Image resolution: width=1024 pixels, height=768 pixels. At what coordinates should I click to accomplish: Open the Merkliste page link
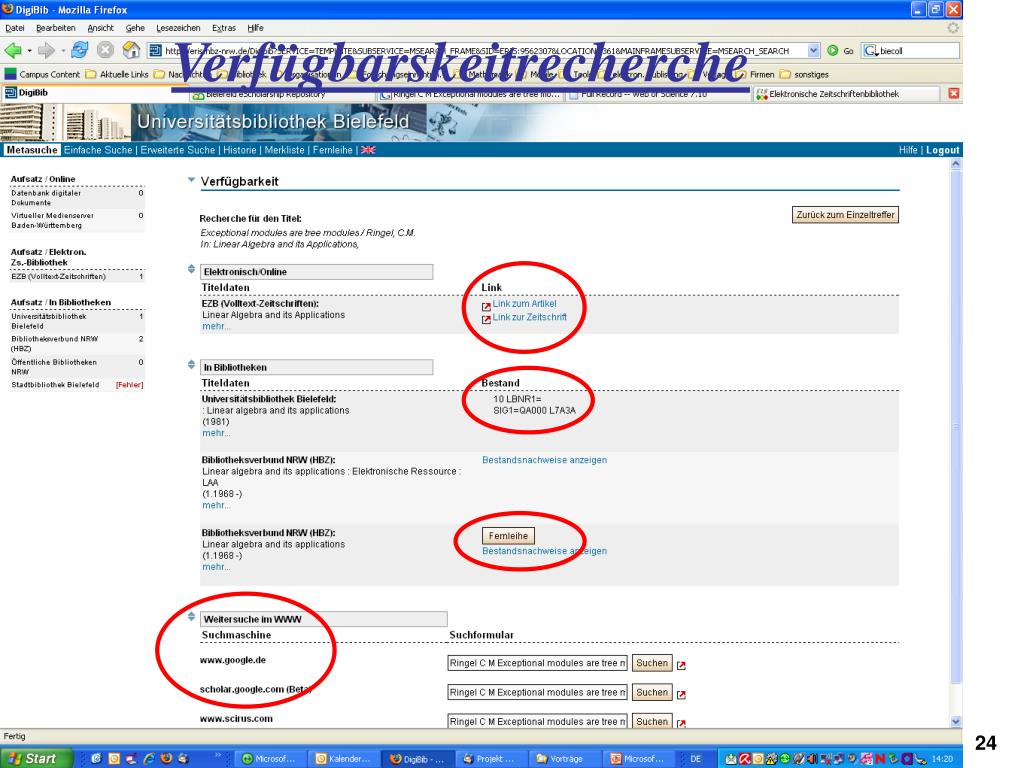point(284,150)
